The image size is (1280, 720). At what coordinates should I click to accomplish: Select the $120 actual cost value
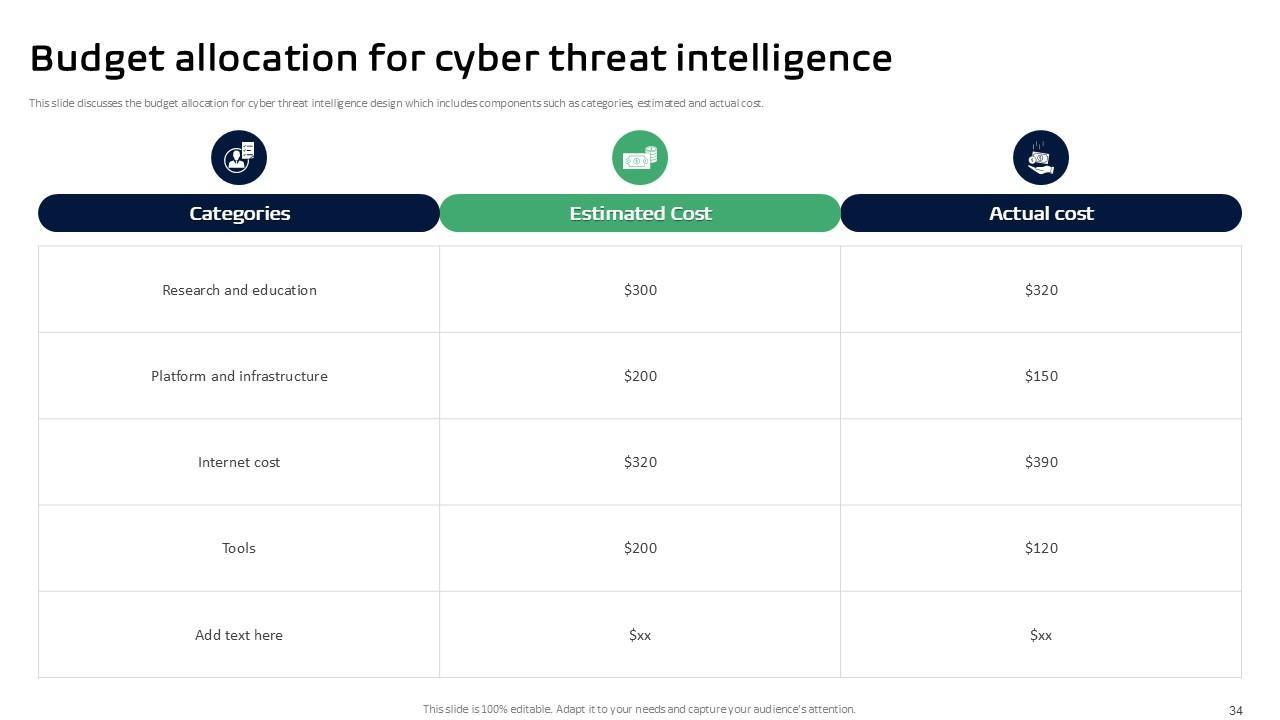(x=1041, y=548)
